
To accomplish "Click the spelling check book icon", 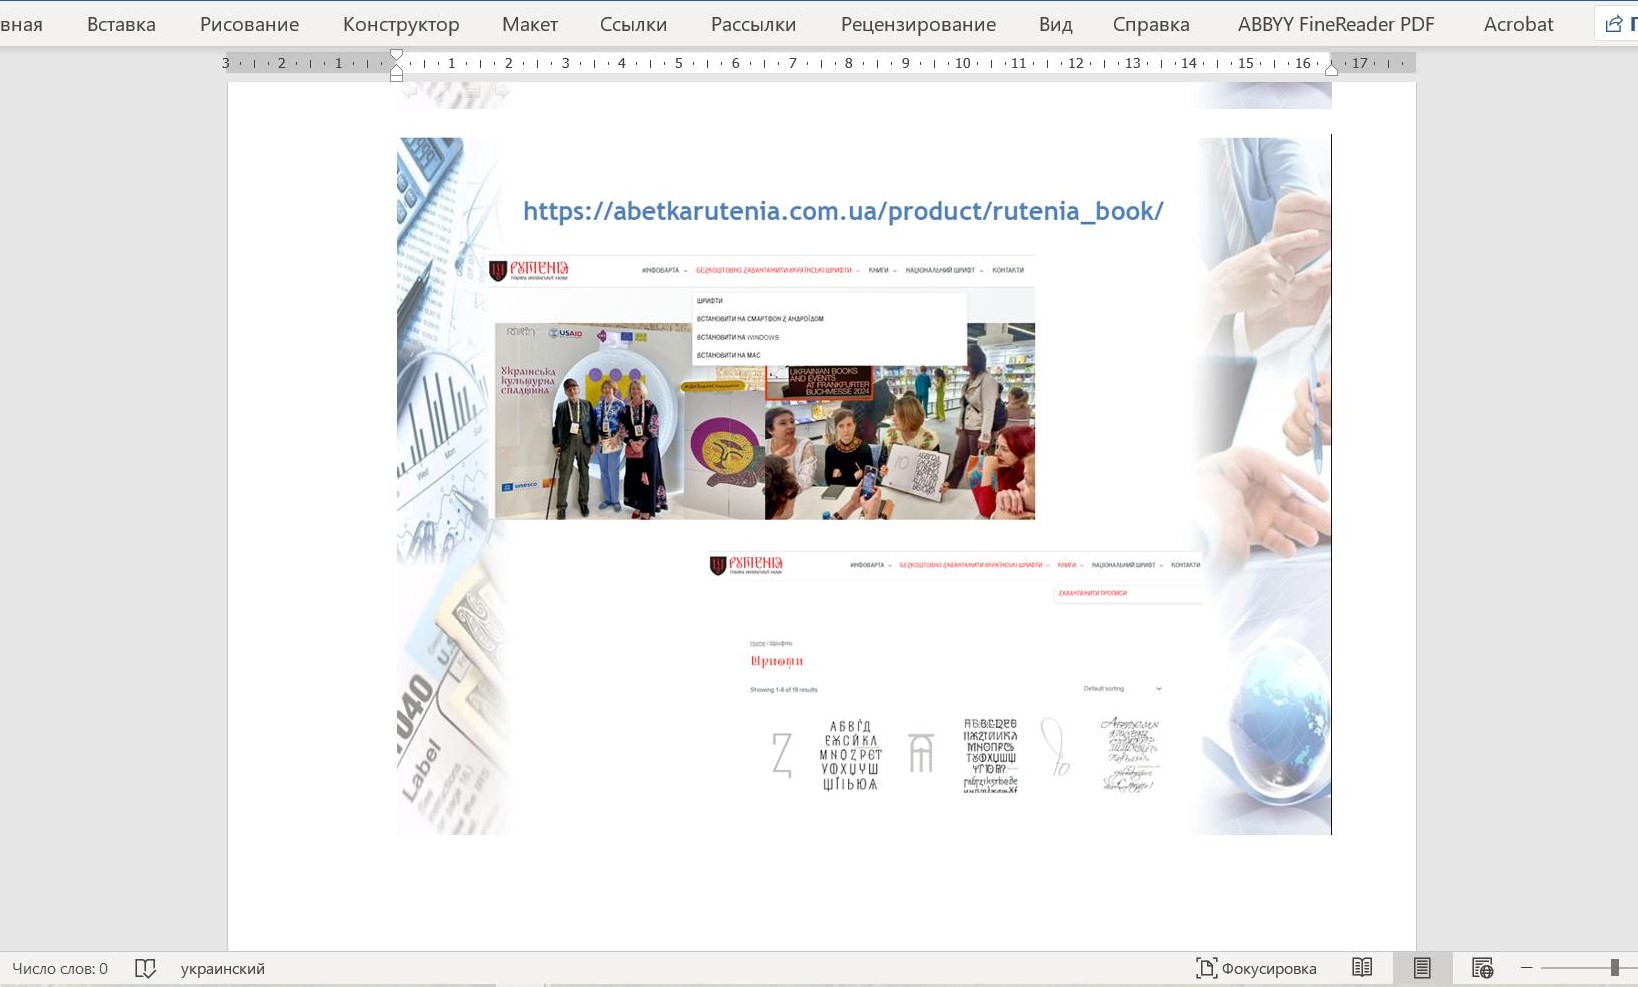I will (x=145, y=968).
